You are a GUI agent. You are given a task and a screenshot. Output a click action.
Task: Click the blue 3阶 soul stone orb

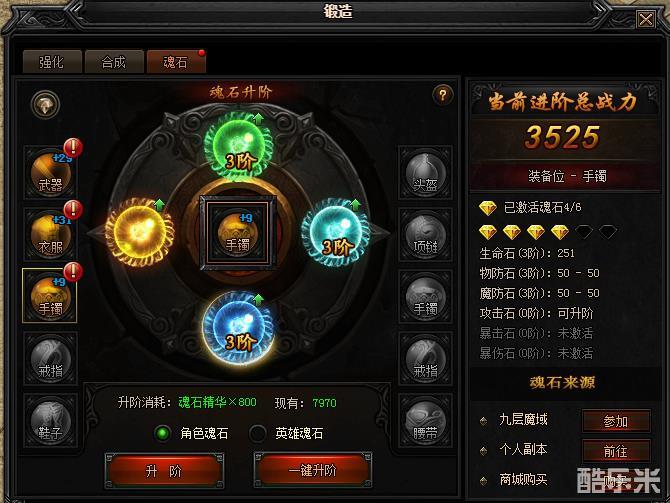pos(238,328)
